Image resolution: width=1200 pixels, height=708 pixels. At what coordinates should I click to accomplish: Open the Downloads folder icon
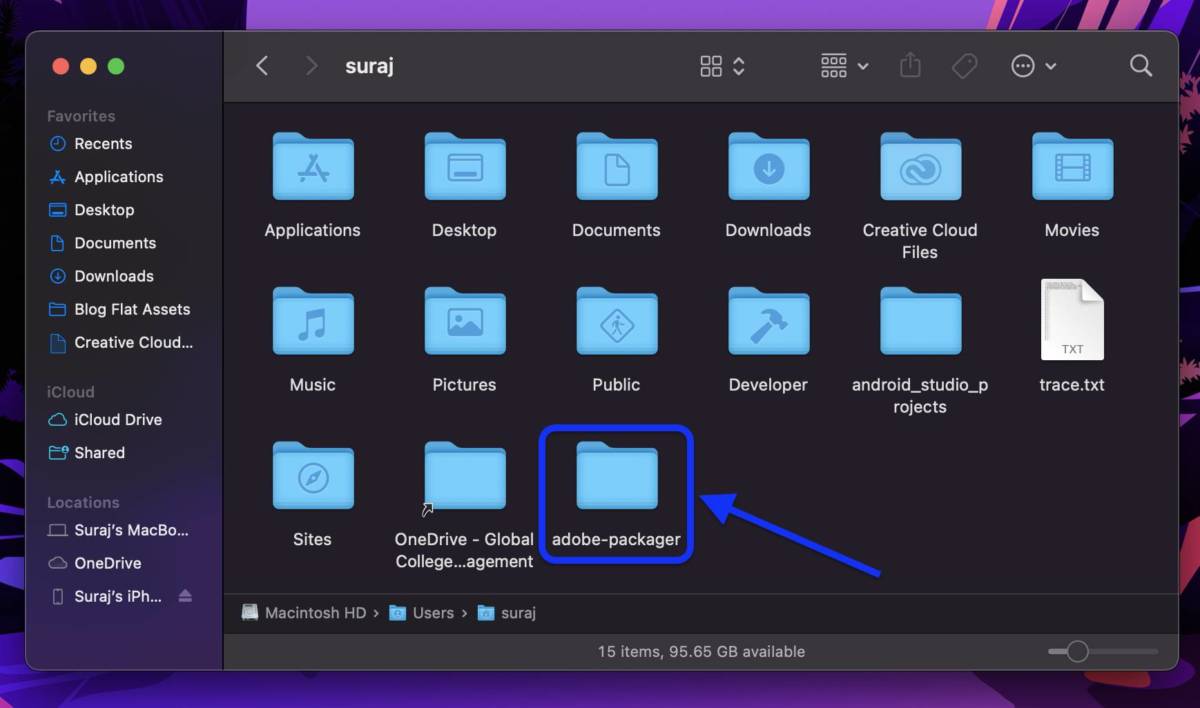click(x=768, y=166)
